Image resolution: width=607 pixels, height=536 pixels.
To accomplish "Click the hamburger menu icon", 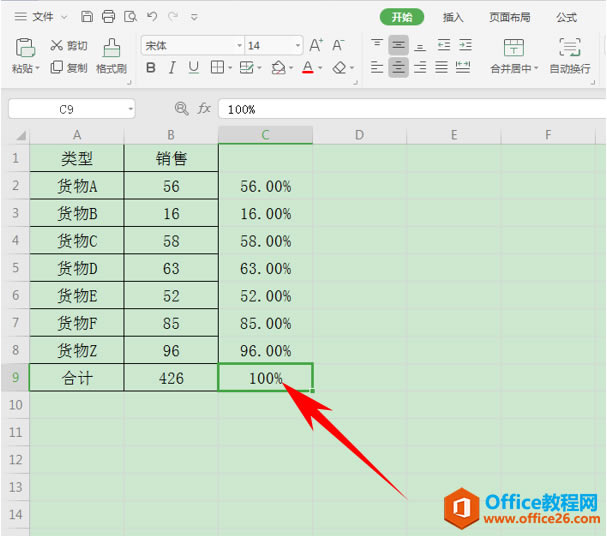I will tap(21, 16).
